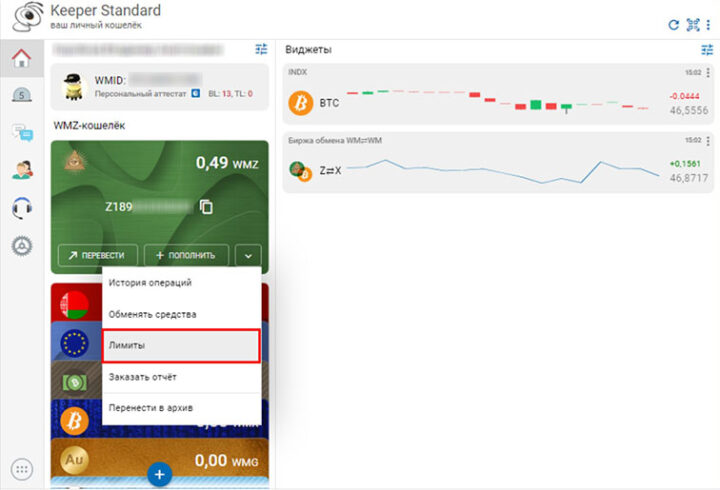Click the 46,5556 BTC price value
This screenshot has width=720, height=490.
(x=689, y=110)
